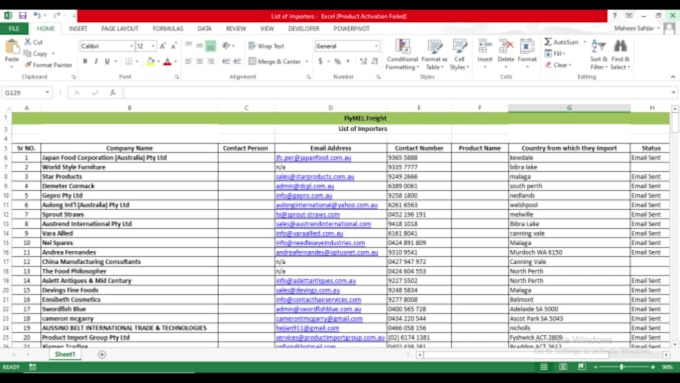Open the sales@starproducts.com.au email link

[315, 177]
